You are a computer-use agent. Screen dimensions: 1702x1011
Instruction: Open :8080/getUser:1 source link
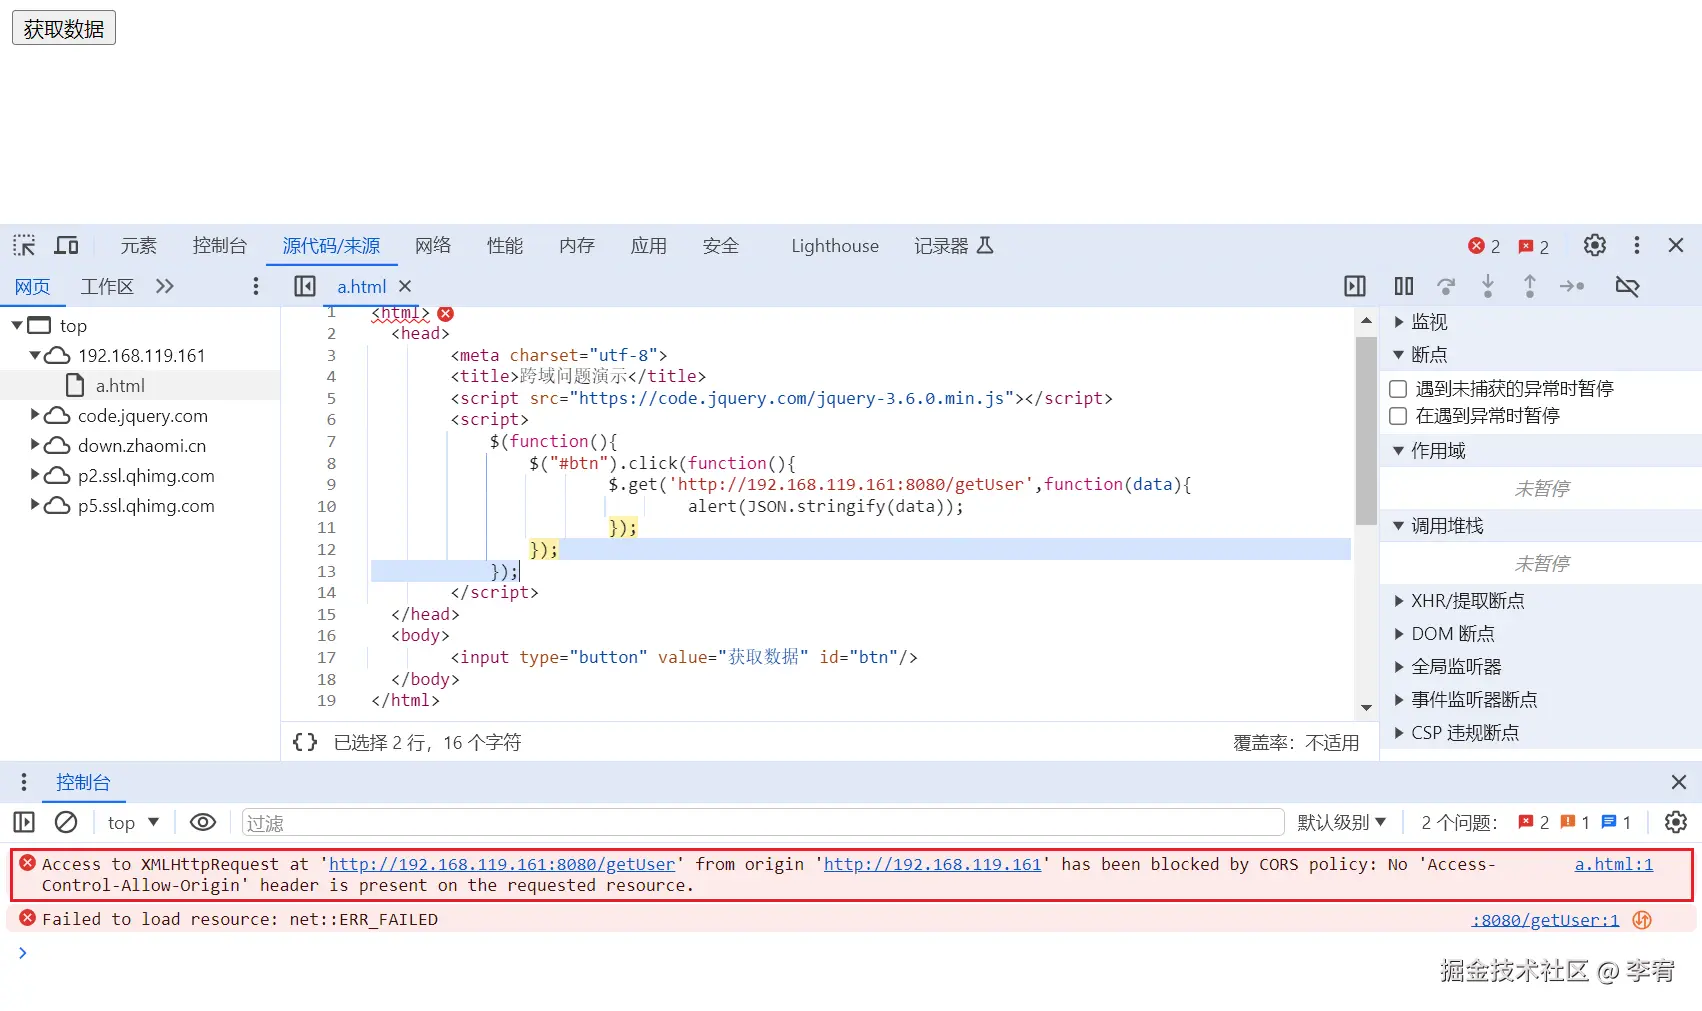[x=1545, y=920]
